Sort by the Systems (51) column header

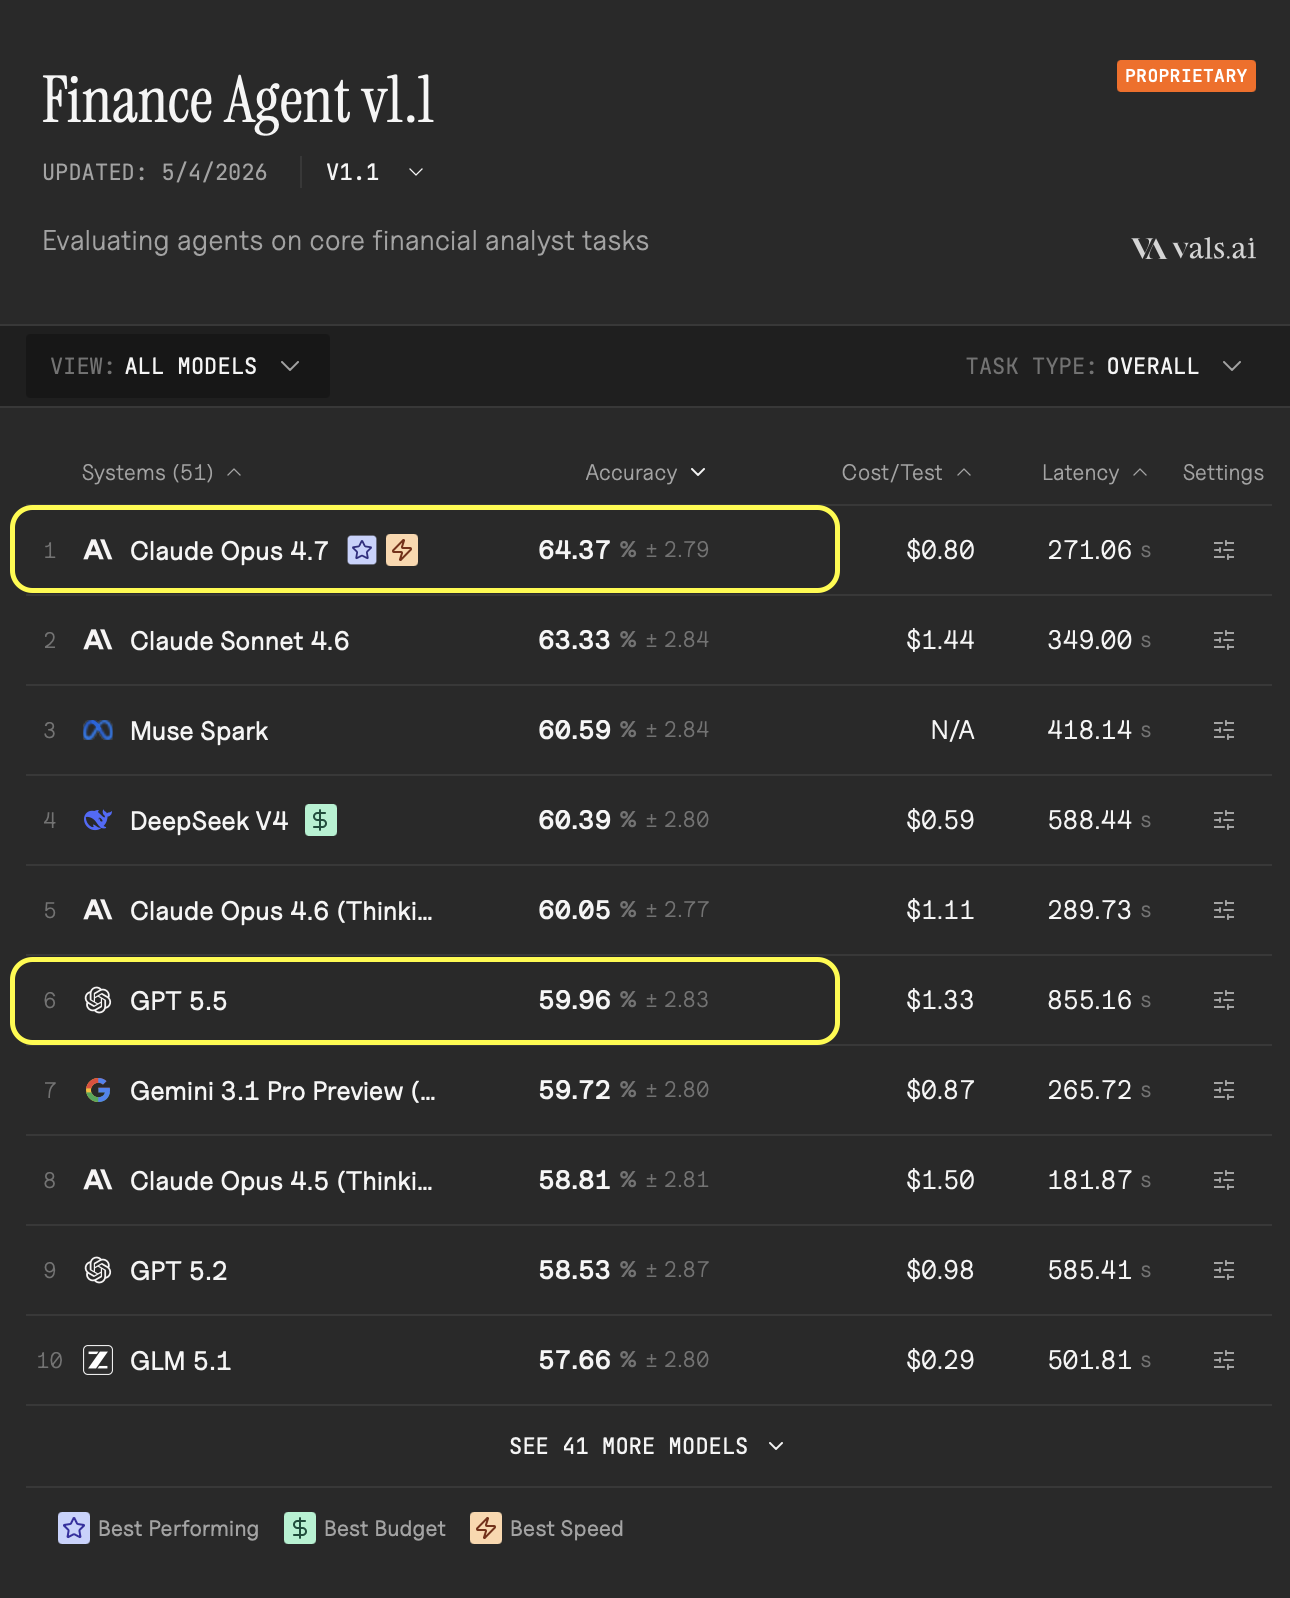click(x=162, y=472)
